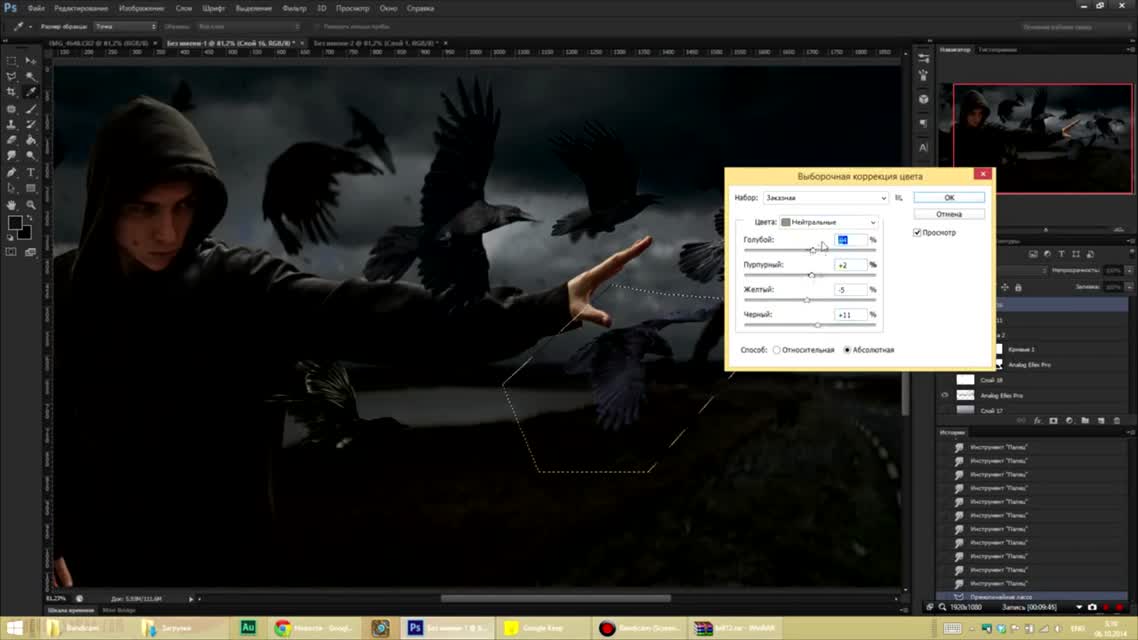1138x640 pixels.
Task: Confirm the dialog with OK
Action: (949, 197)
